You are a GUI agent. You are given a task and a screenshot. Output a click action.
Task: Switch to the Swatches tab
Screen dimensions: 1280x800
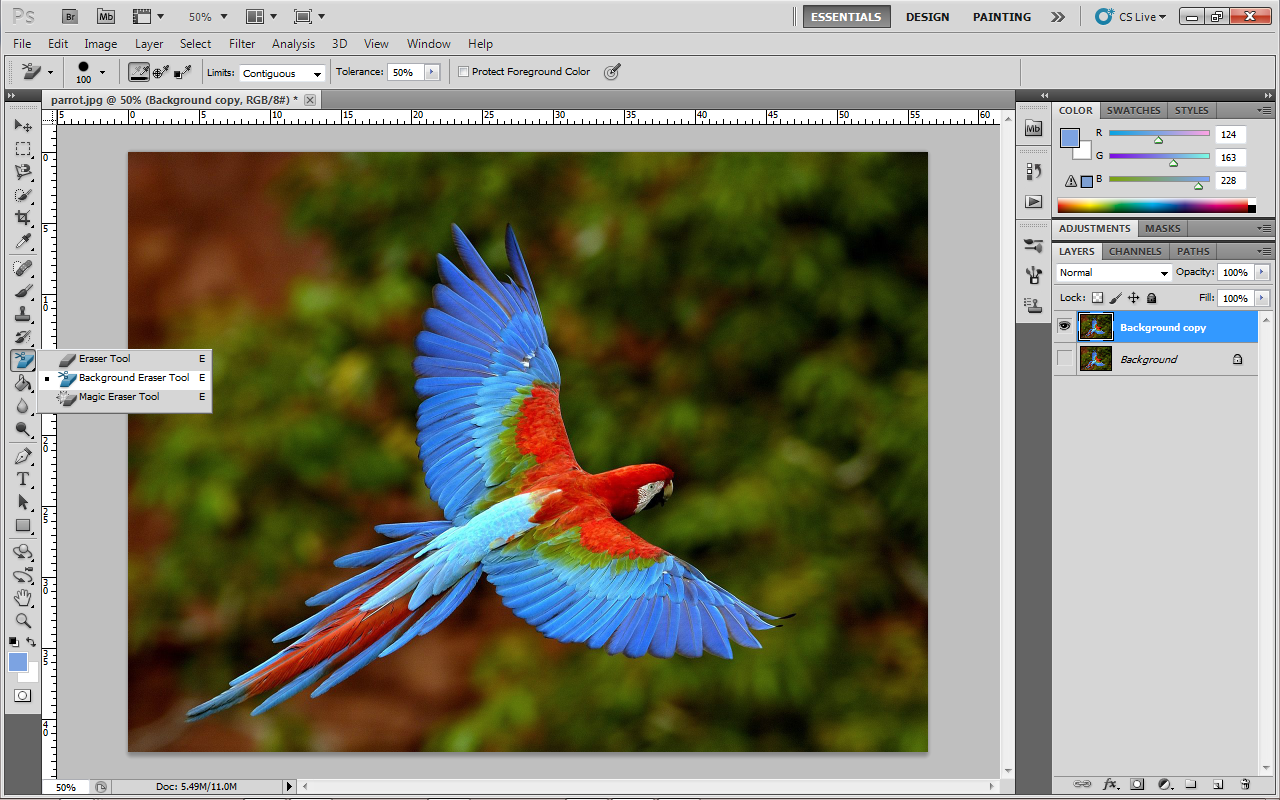1133,110
